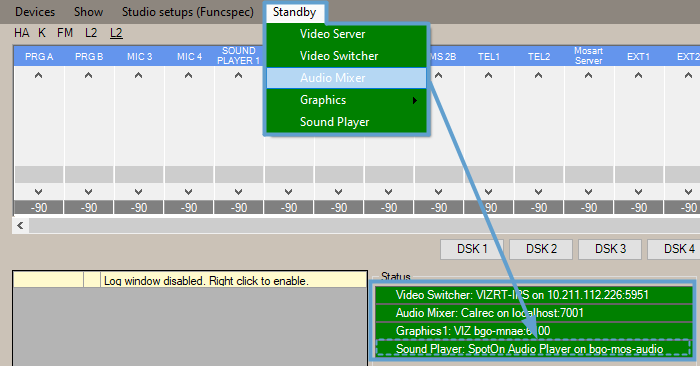Raise PRG A fader with up arrow

click(x=39, y=75)
